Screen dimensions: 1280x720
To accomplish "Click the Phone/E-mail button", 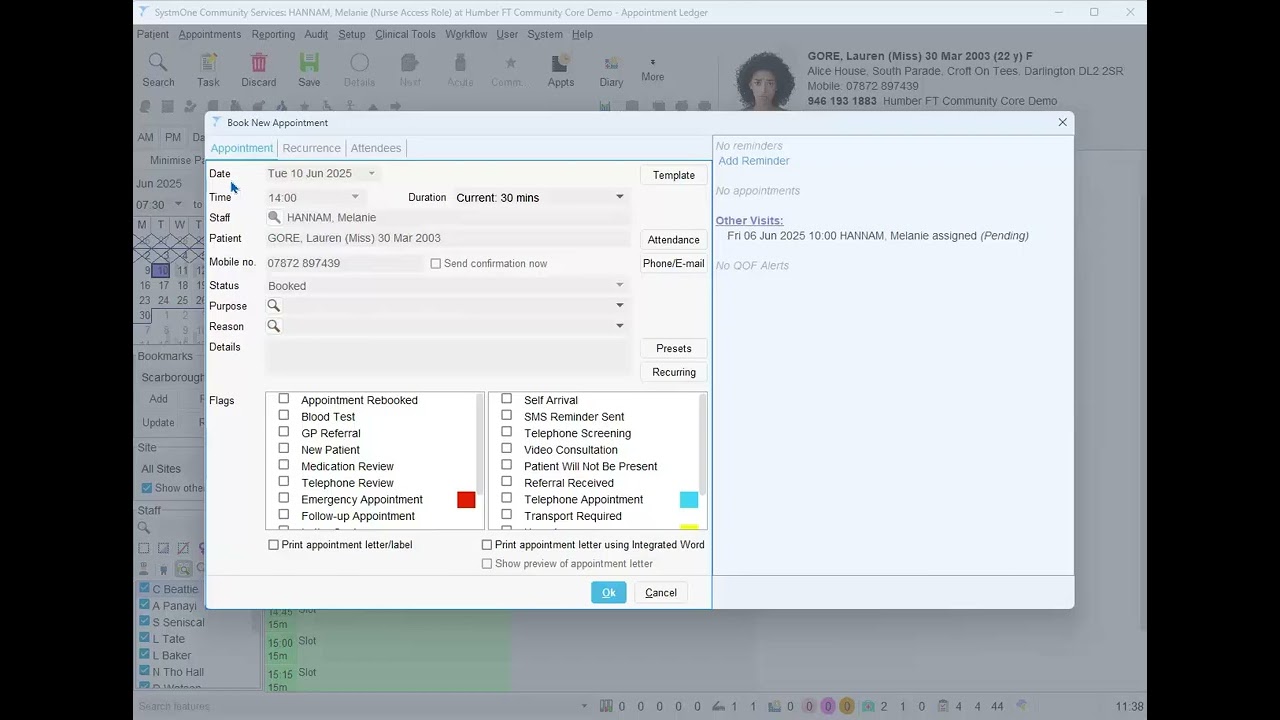I will pyautogui.click(x=674, y=264).
